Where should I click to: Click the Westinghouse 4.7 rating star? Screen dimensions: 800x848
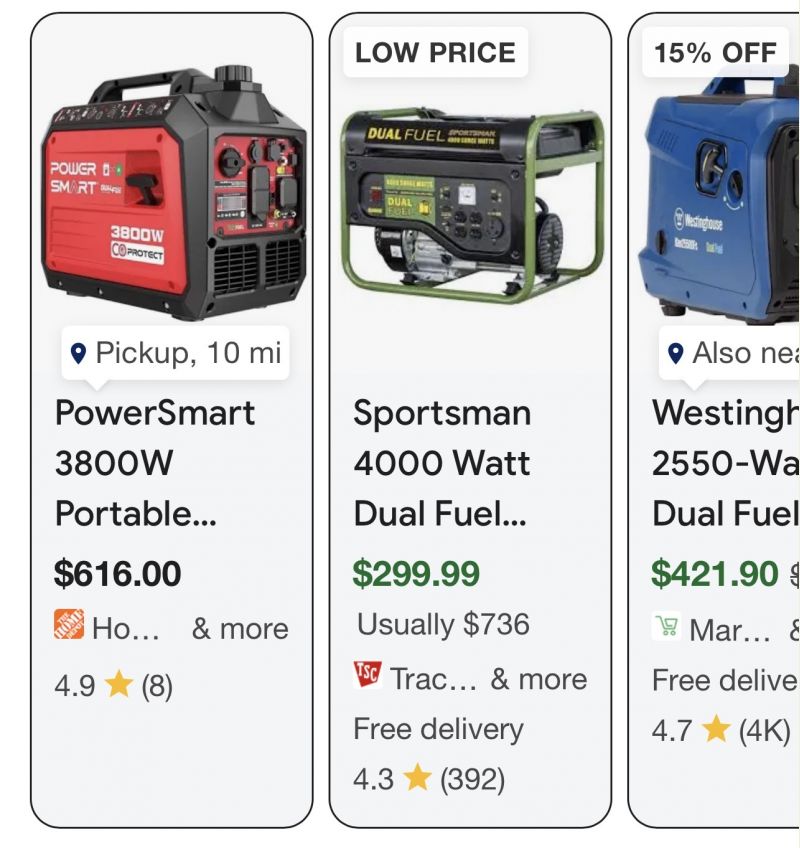(716, 729)
